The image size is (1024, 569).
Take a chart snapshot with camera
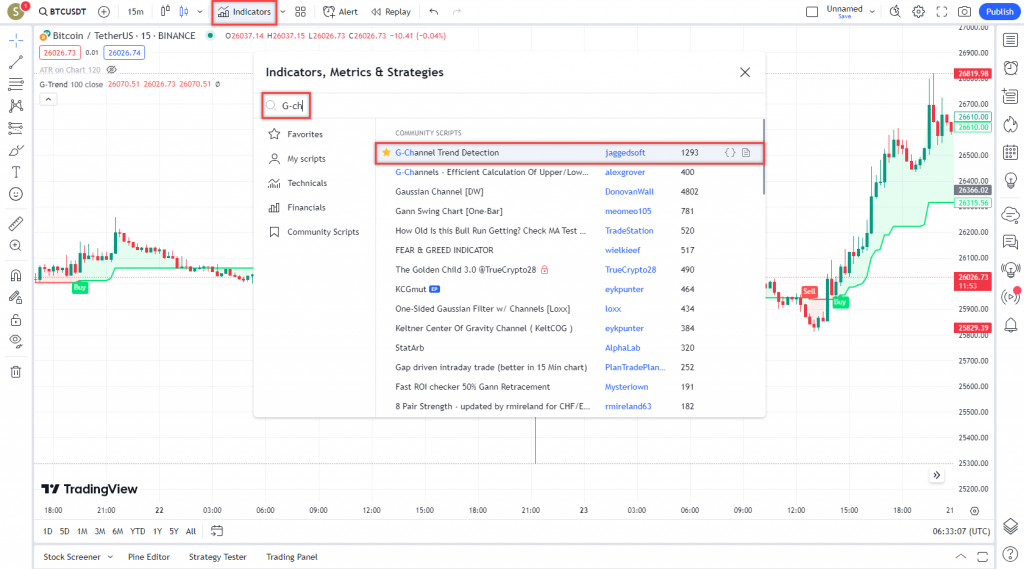[x=965, y=12]
